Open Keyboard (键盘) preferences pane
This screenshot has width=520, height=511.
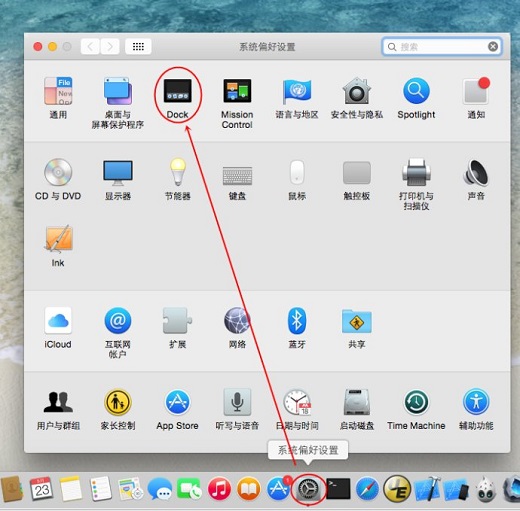[237, 183]
